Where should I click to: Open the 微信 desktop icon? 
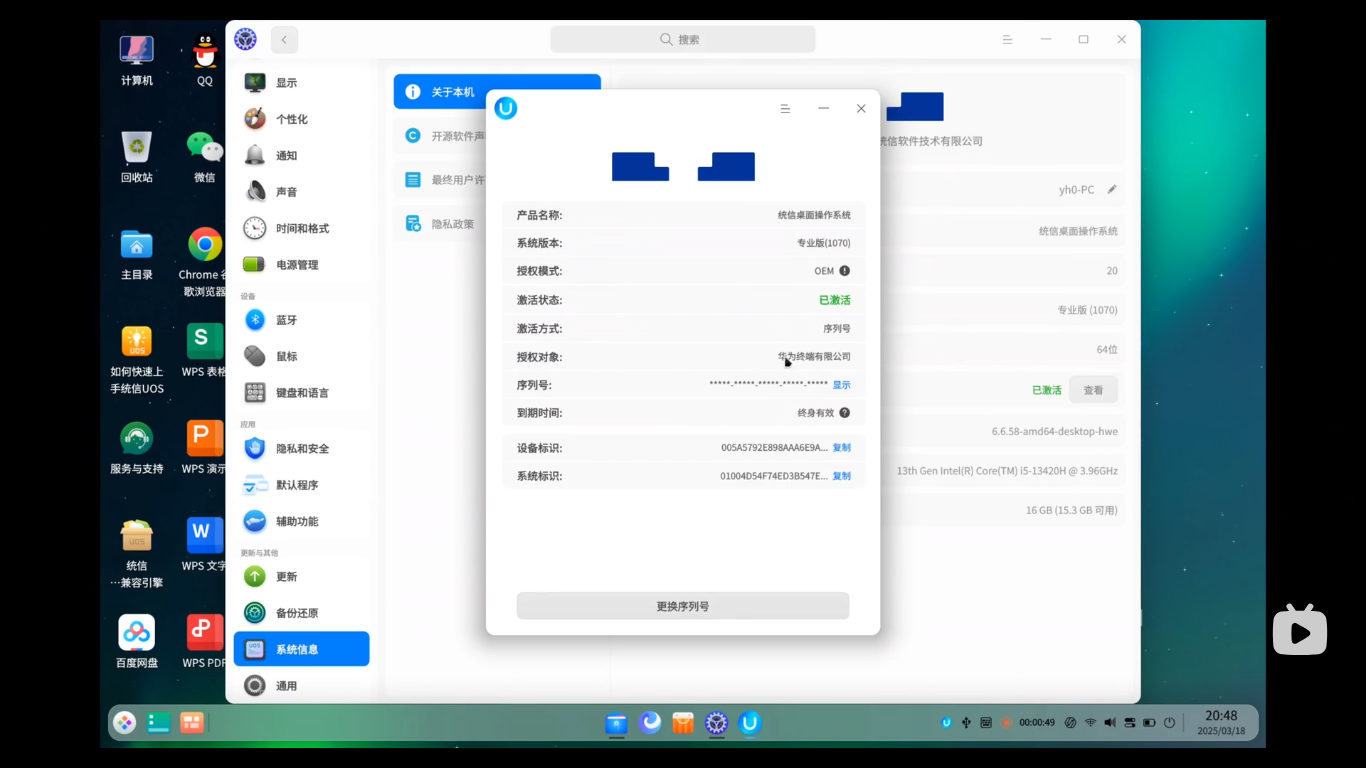[205, 157]
